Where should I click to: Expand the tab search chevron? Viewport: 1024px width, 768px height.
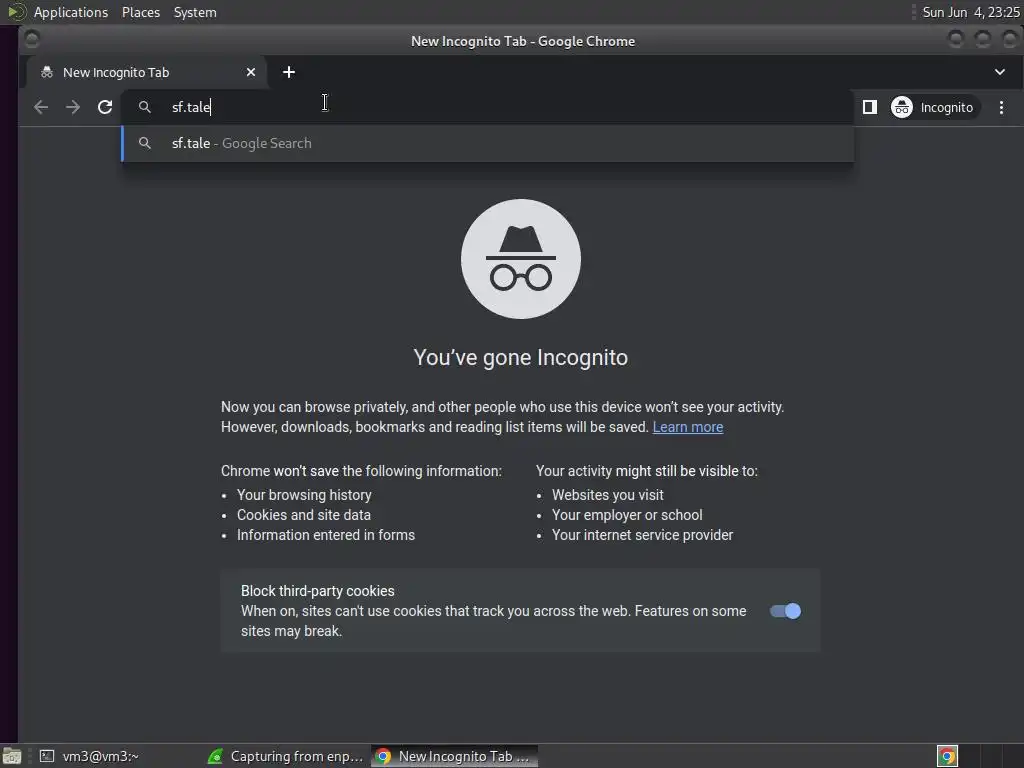[1000, 72]
